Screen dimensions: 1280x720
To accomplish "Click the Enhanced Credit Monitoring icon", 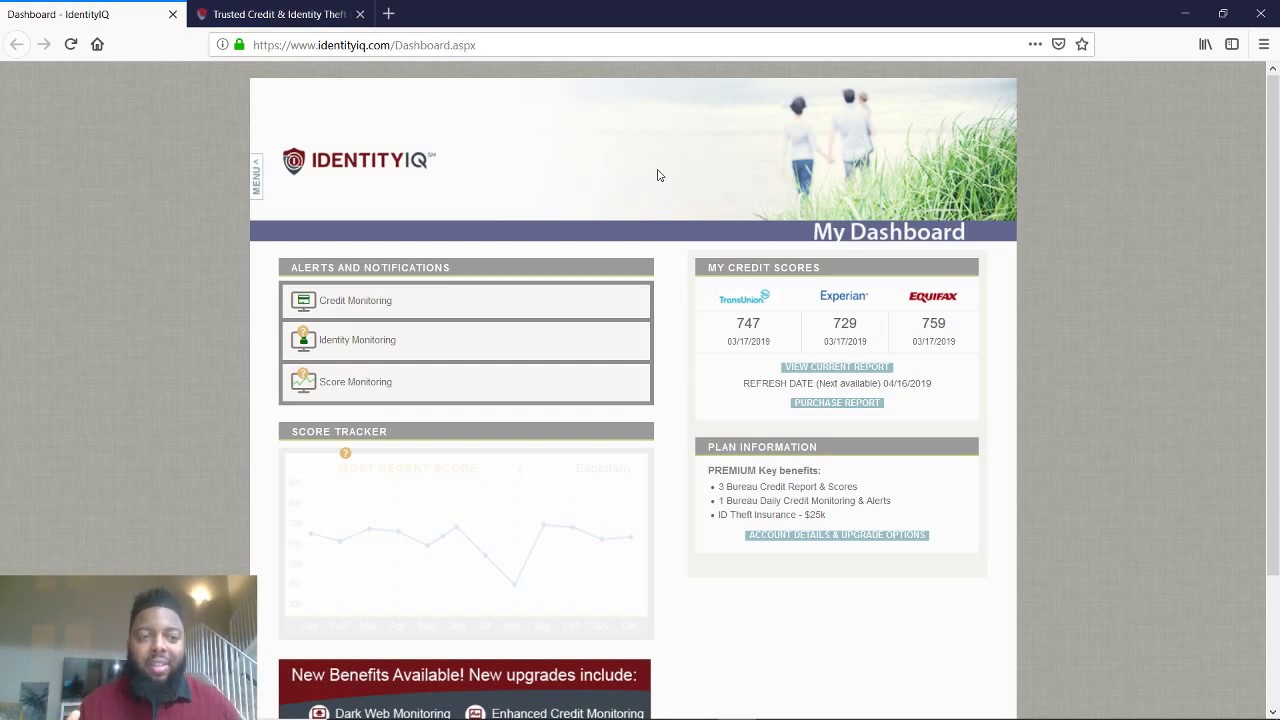I will [x=475, y=713].
